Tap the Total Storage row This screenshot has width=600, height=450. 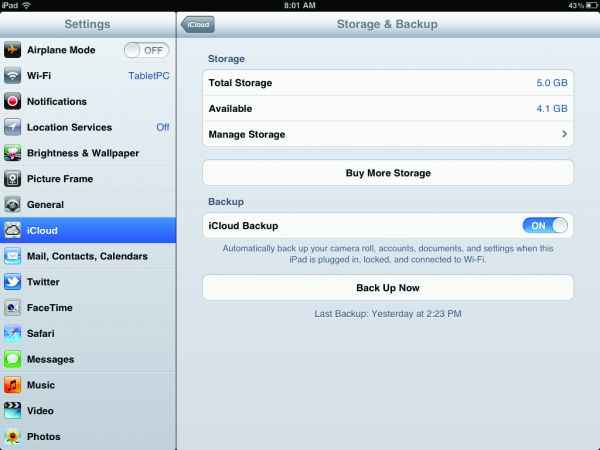tap(388, 83)
